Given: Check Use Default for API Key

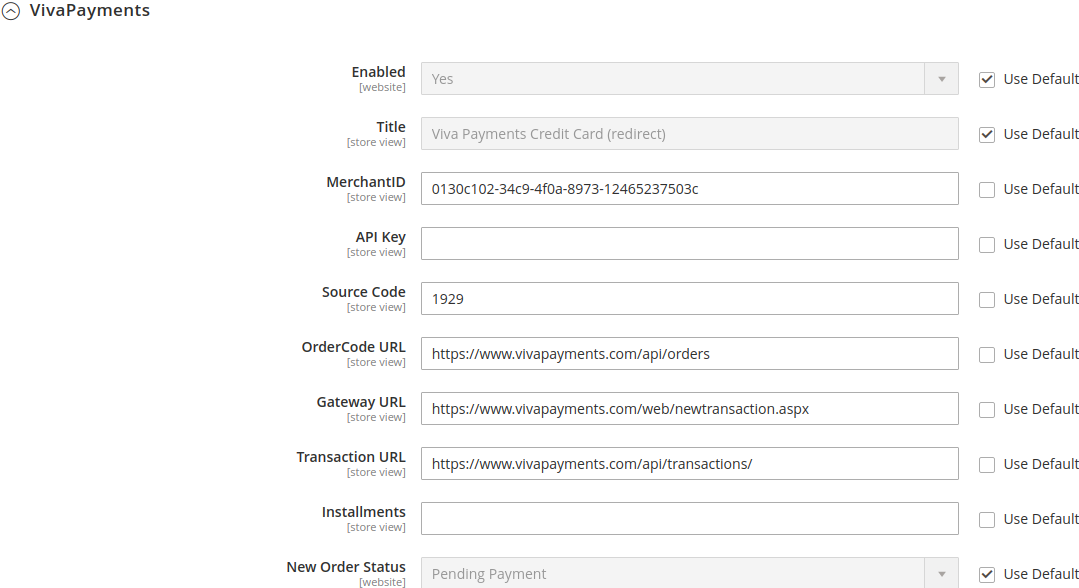Looking at the screenshot, I should 987,244.
